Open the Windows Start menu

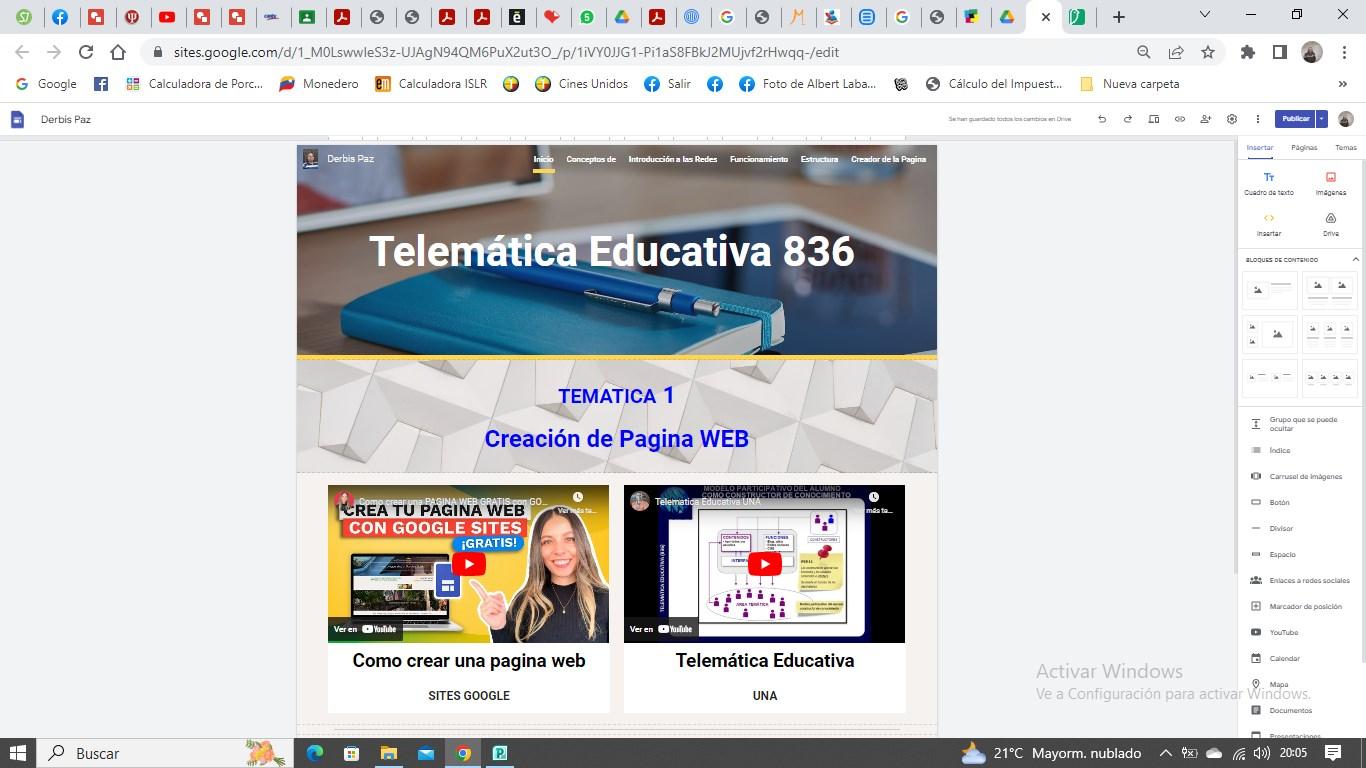[x=18, y=753]
